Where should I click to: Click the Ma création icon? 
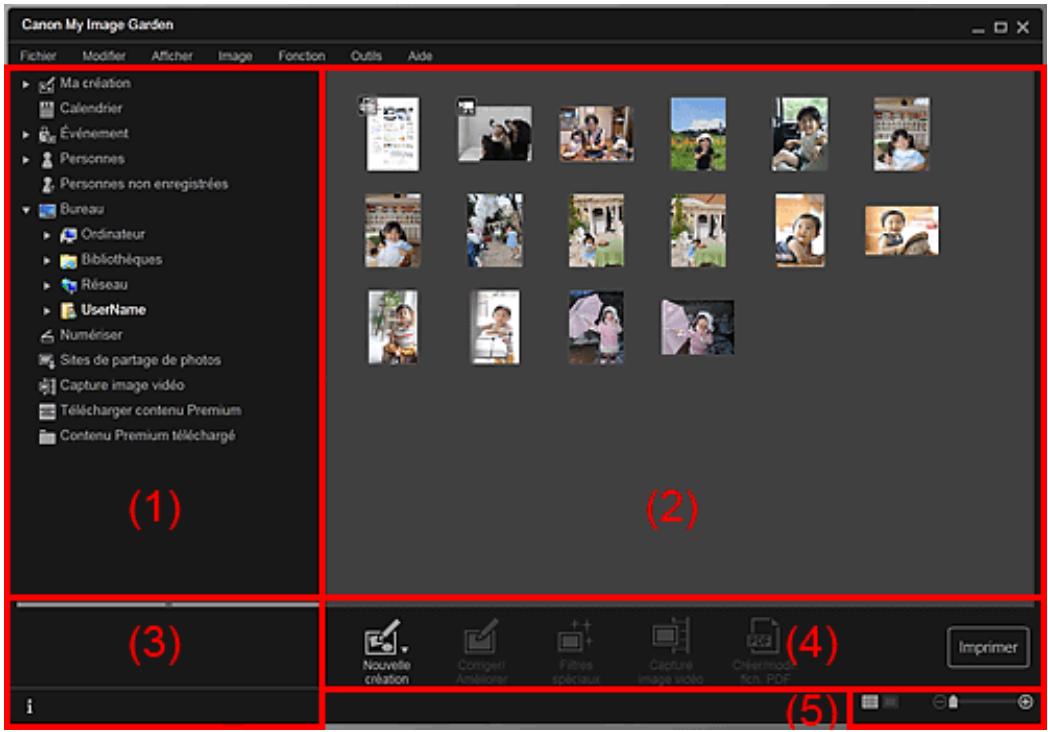click(46, 85)
